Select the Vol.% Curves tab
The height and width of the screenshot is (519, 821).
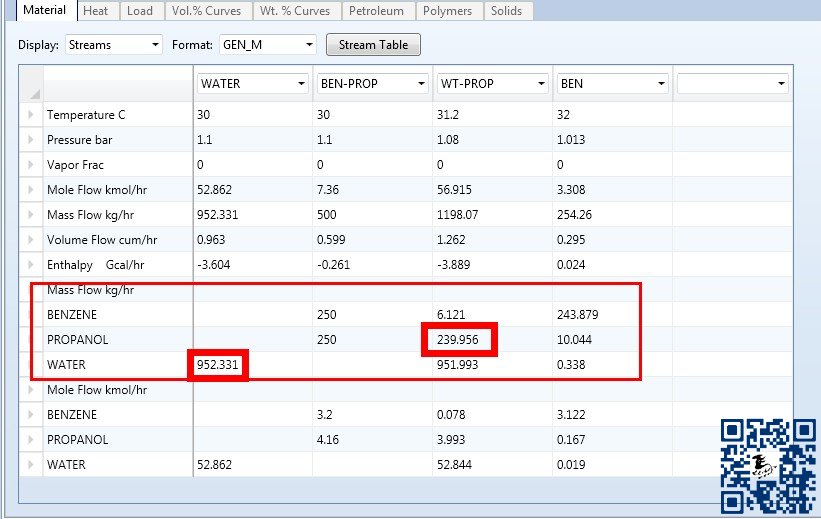tap(200, 11)
